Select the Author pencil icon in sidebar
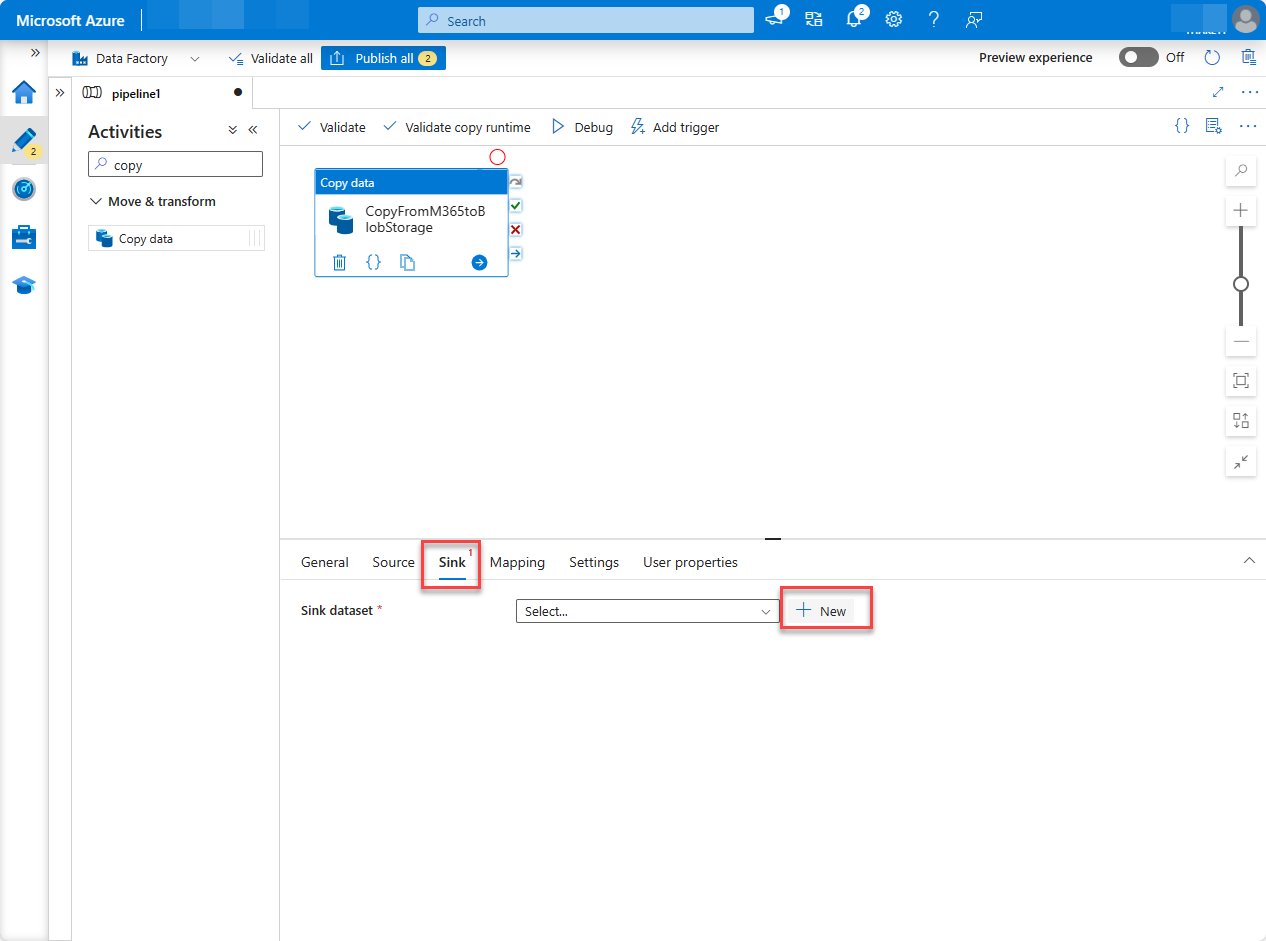 23,140
